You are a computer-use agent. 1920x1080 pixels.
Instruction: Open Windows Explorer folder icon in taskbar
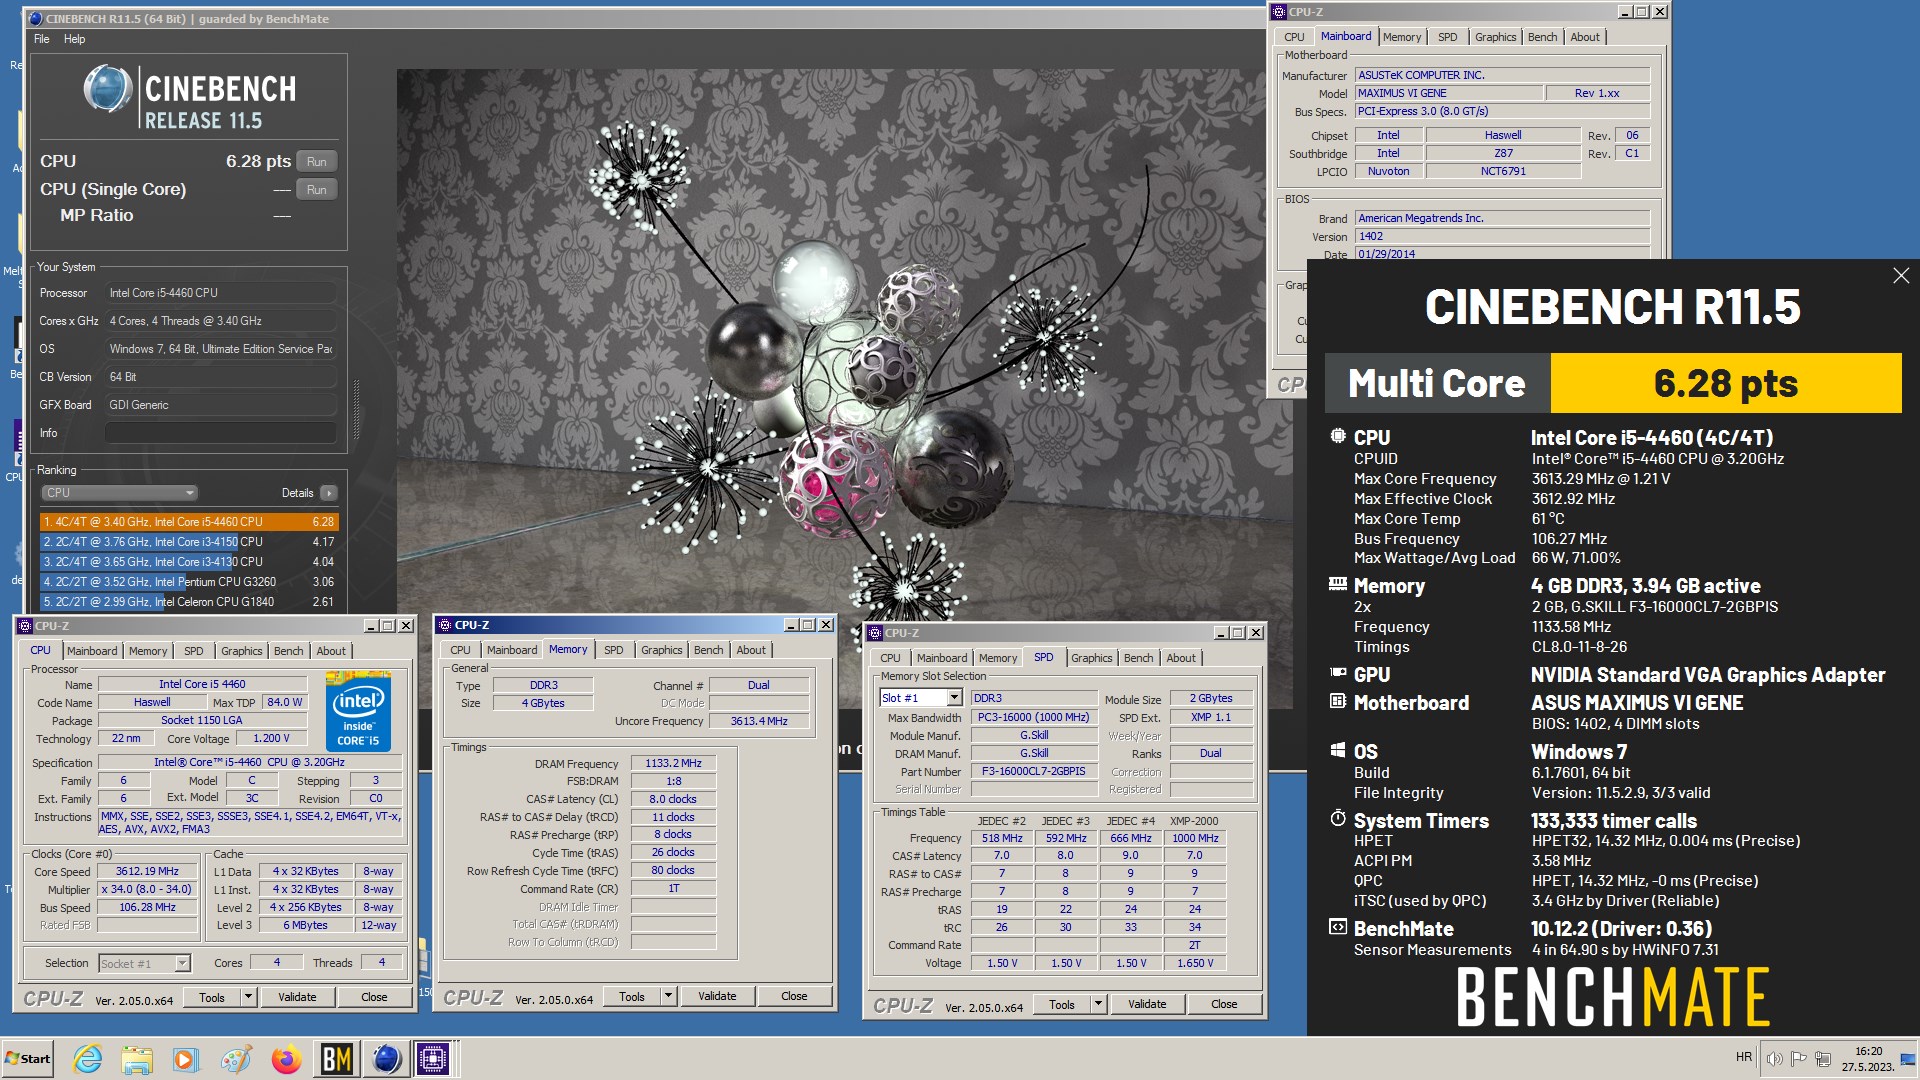(x=137, y=1059)
